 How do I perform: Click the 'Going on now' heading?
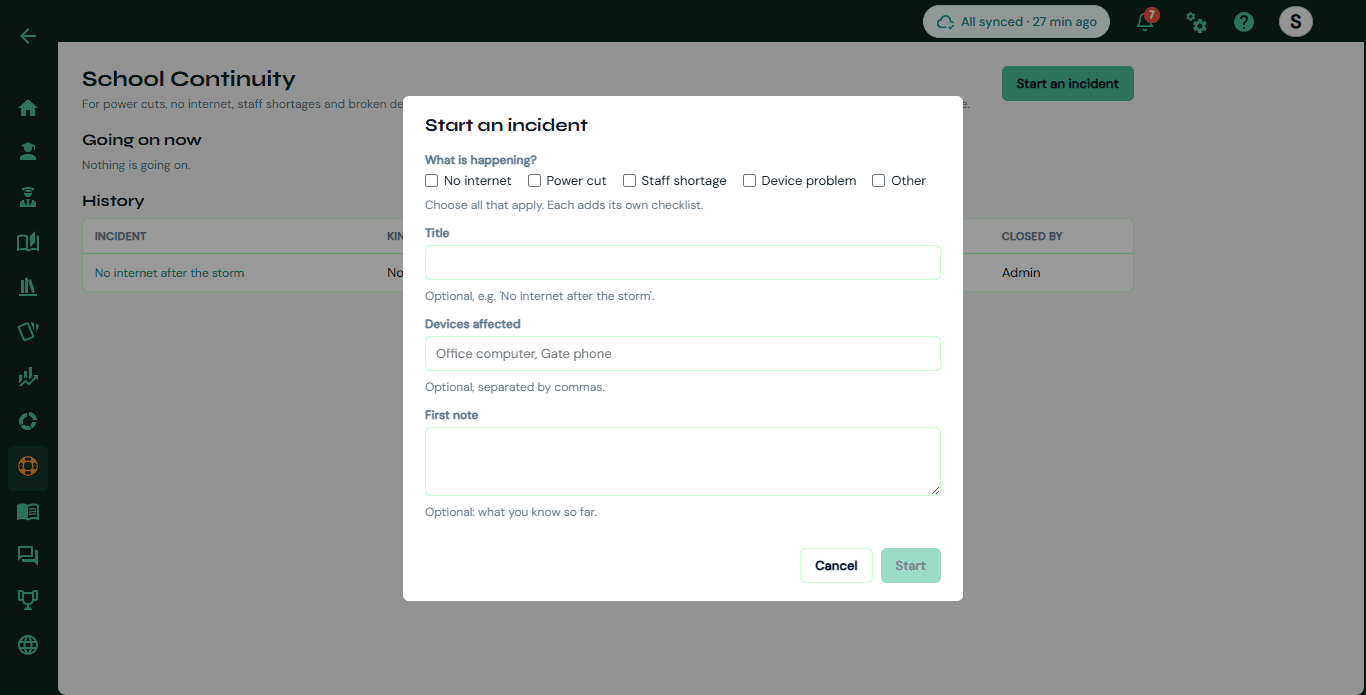click(x=142, y=140)
